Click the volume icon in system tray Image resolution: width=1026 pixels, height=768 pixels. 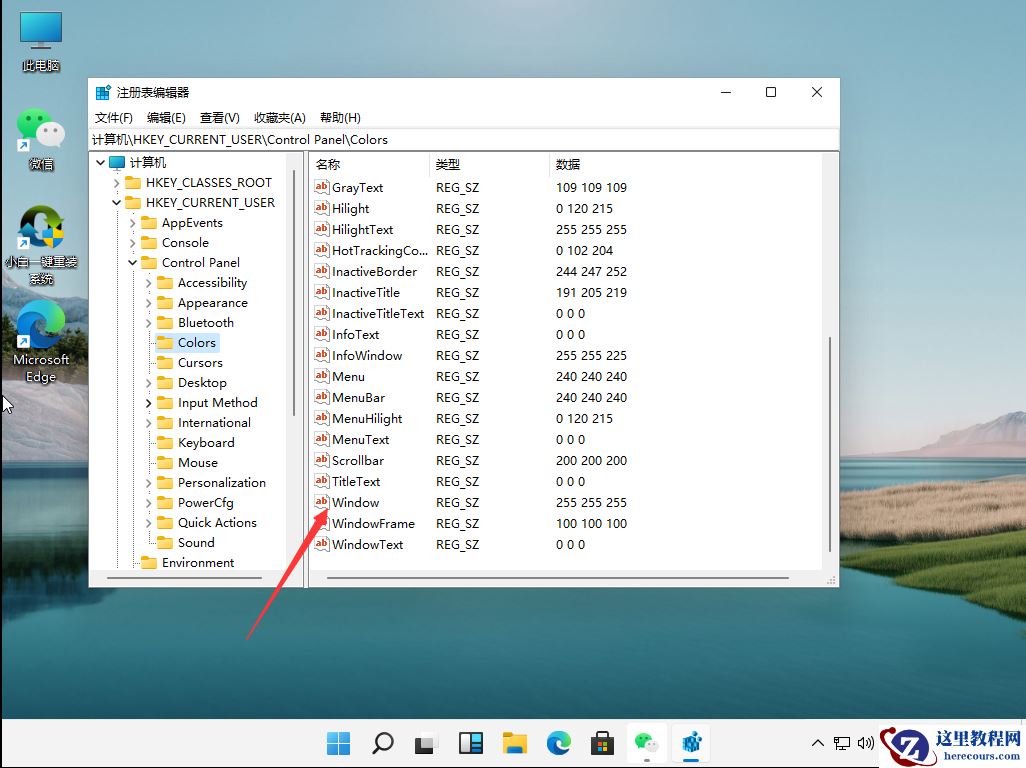pyautogui.click(x=866, y=743)
